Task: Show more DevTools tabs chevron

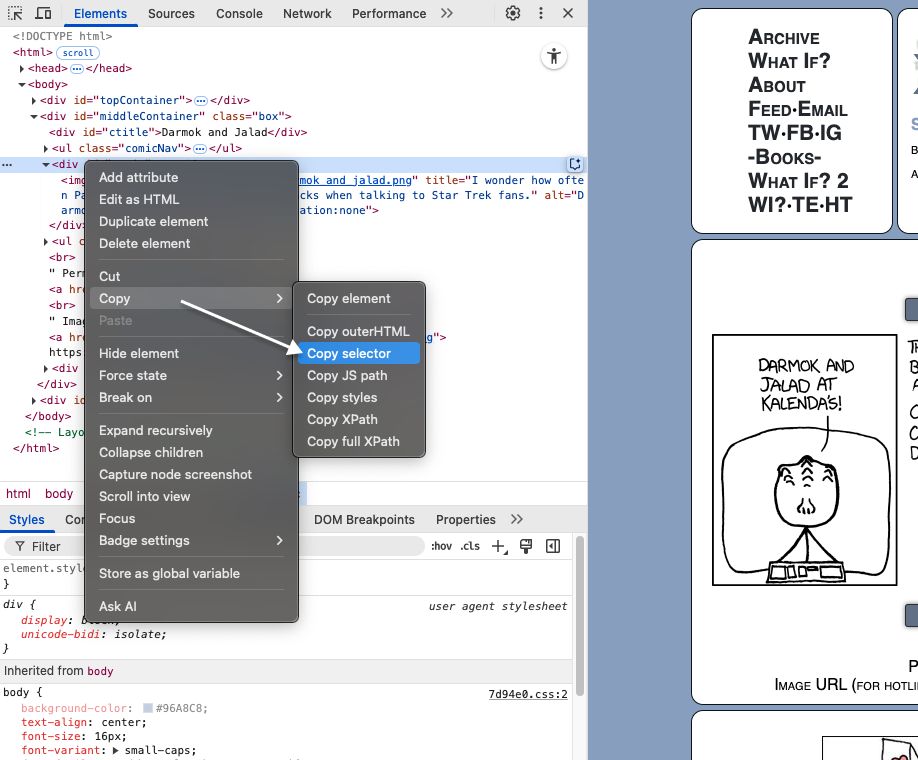Action: tap(446, 13)
